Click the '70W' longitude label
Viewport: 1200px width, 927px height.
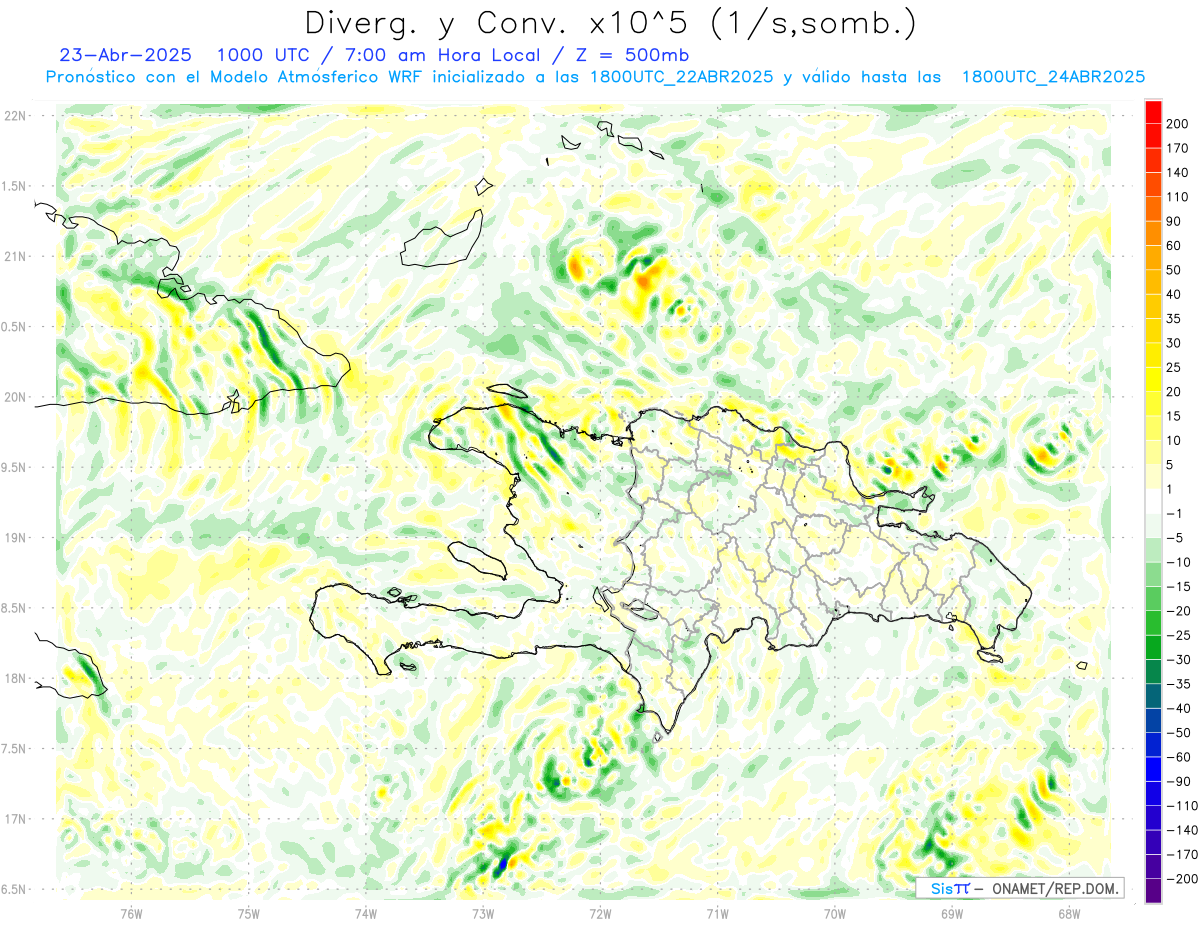click(x=835, y=913)
